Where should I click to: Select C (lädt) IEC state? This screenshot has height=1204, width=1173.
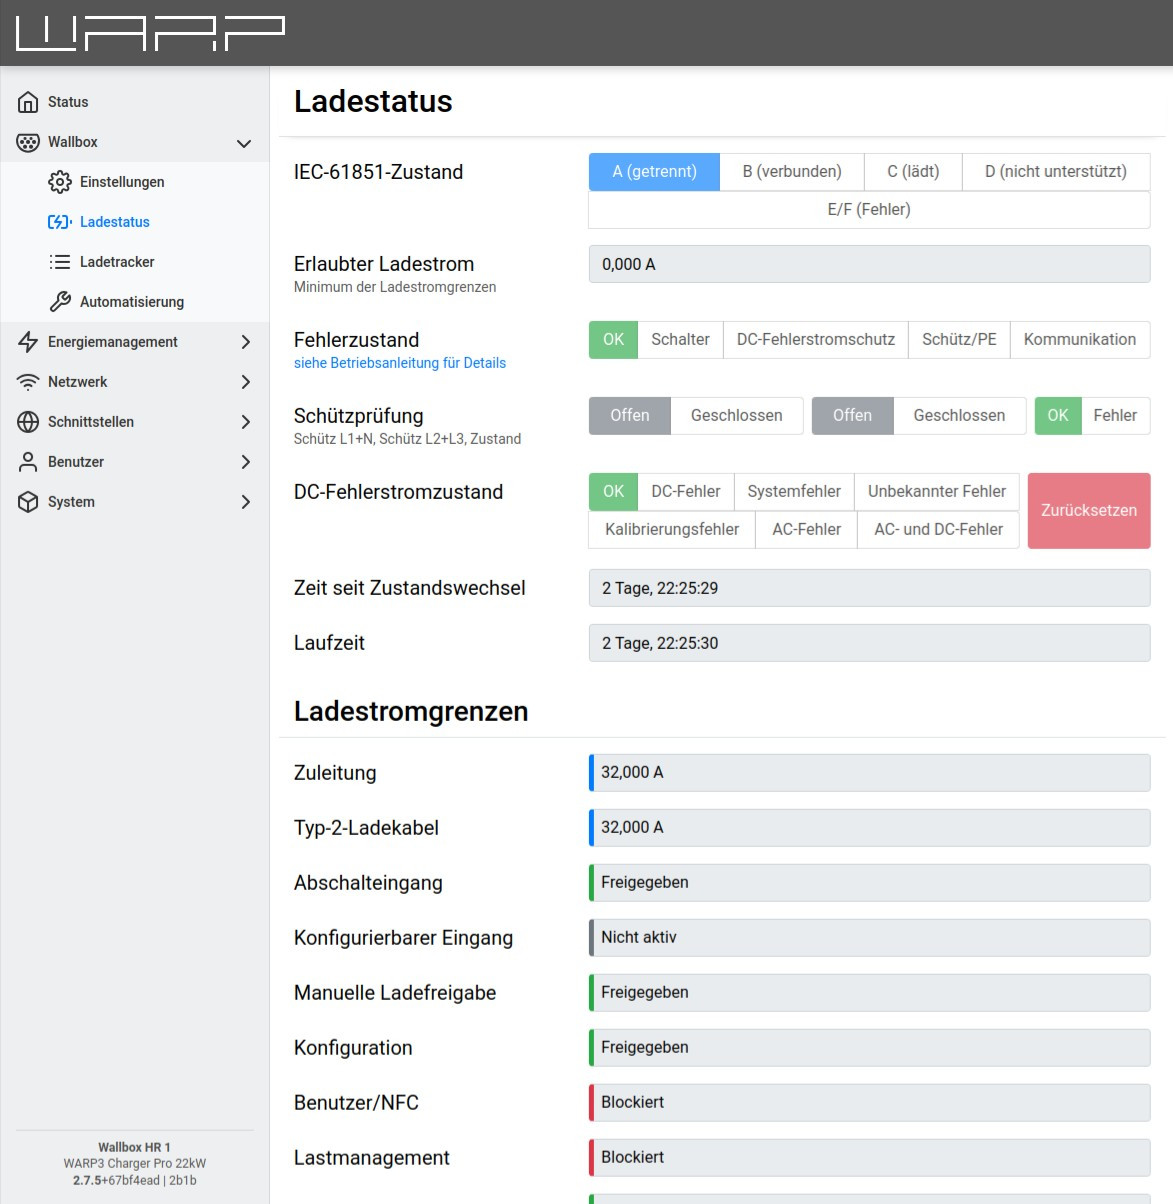(912, 172)
